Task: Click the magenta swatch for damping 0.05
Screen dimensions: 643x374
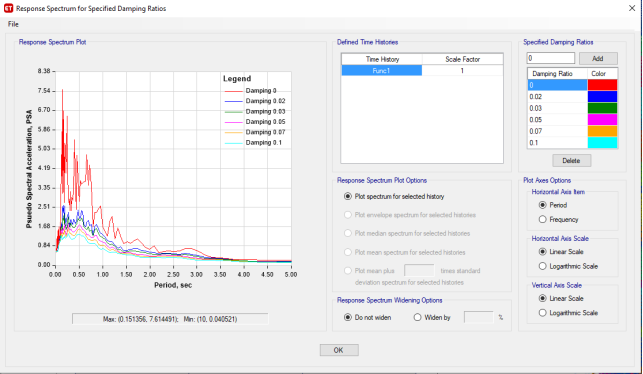Action: (x=602, y=119)
